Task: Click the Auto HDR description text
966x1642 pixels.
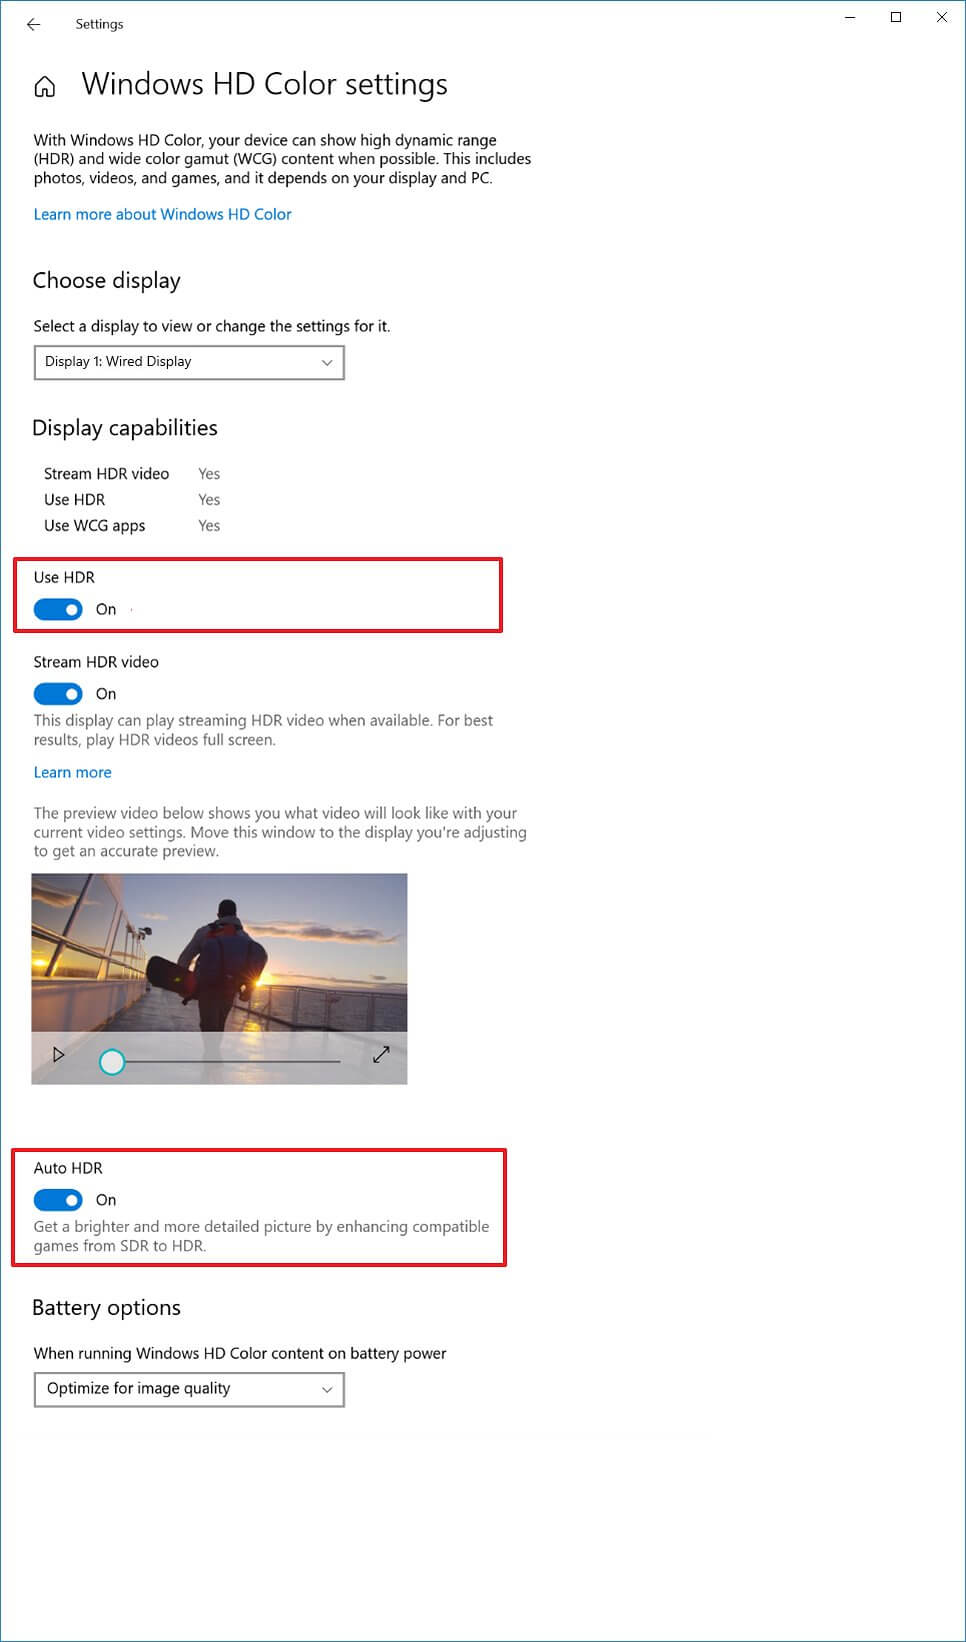Action: [262, 1236]
